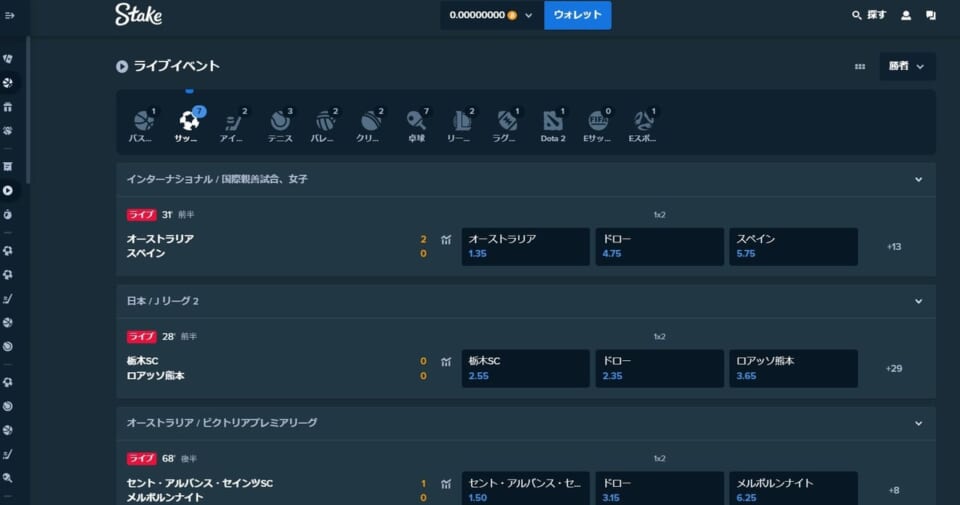The height and width of the screenshot is (505, 960).
Task: Show +29 more markets for 栃木SC match
Action: tap(894, 368)
